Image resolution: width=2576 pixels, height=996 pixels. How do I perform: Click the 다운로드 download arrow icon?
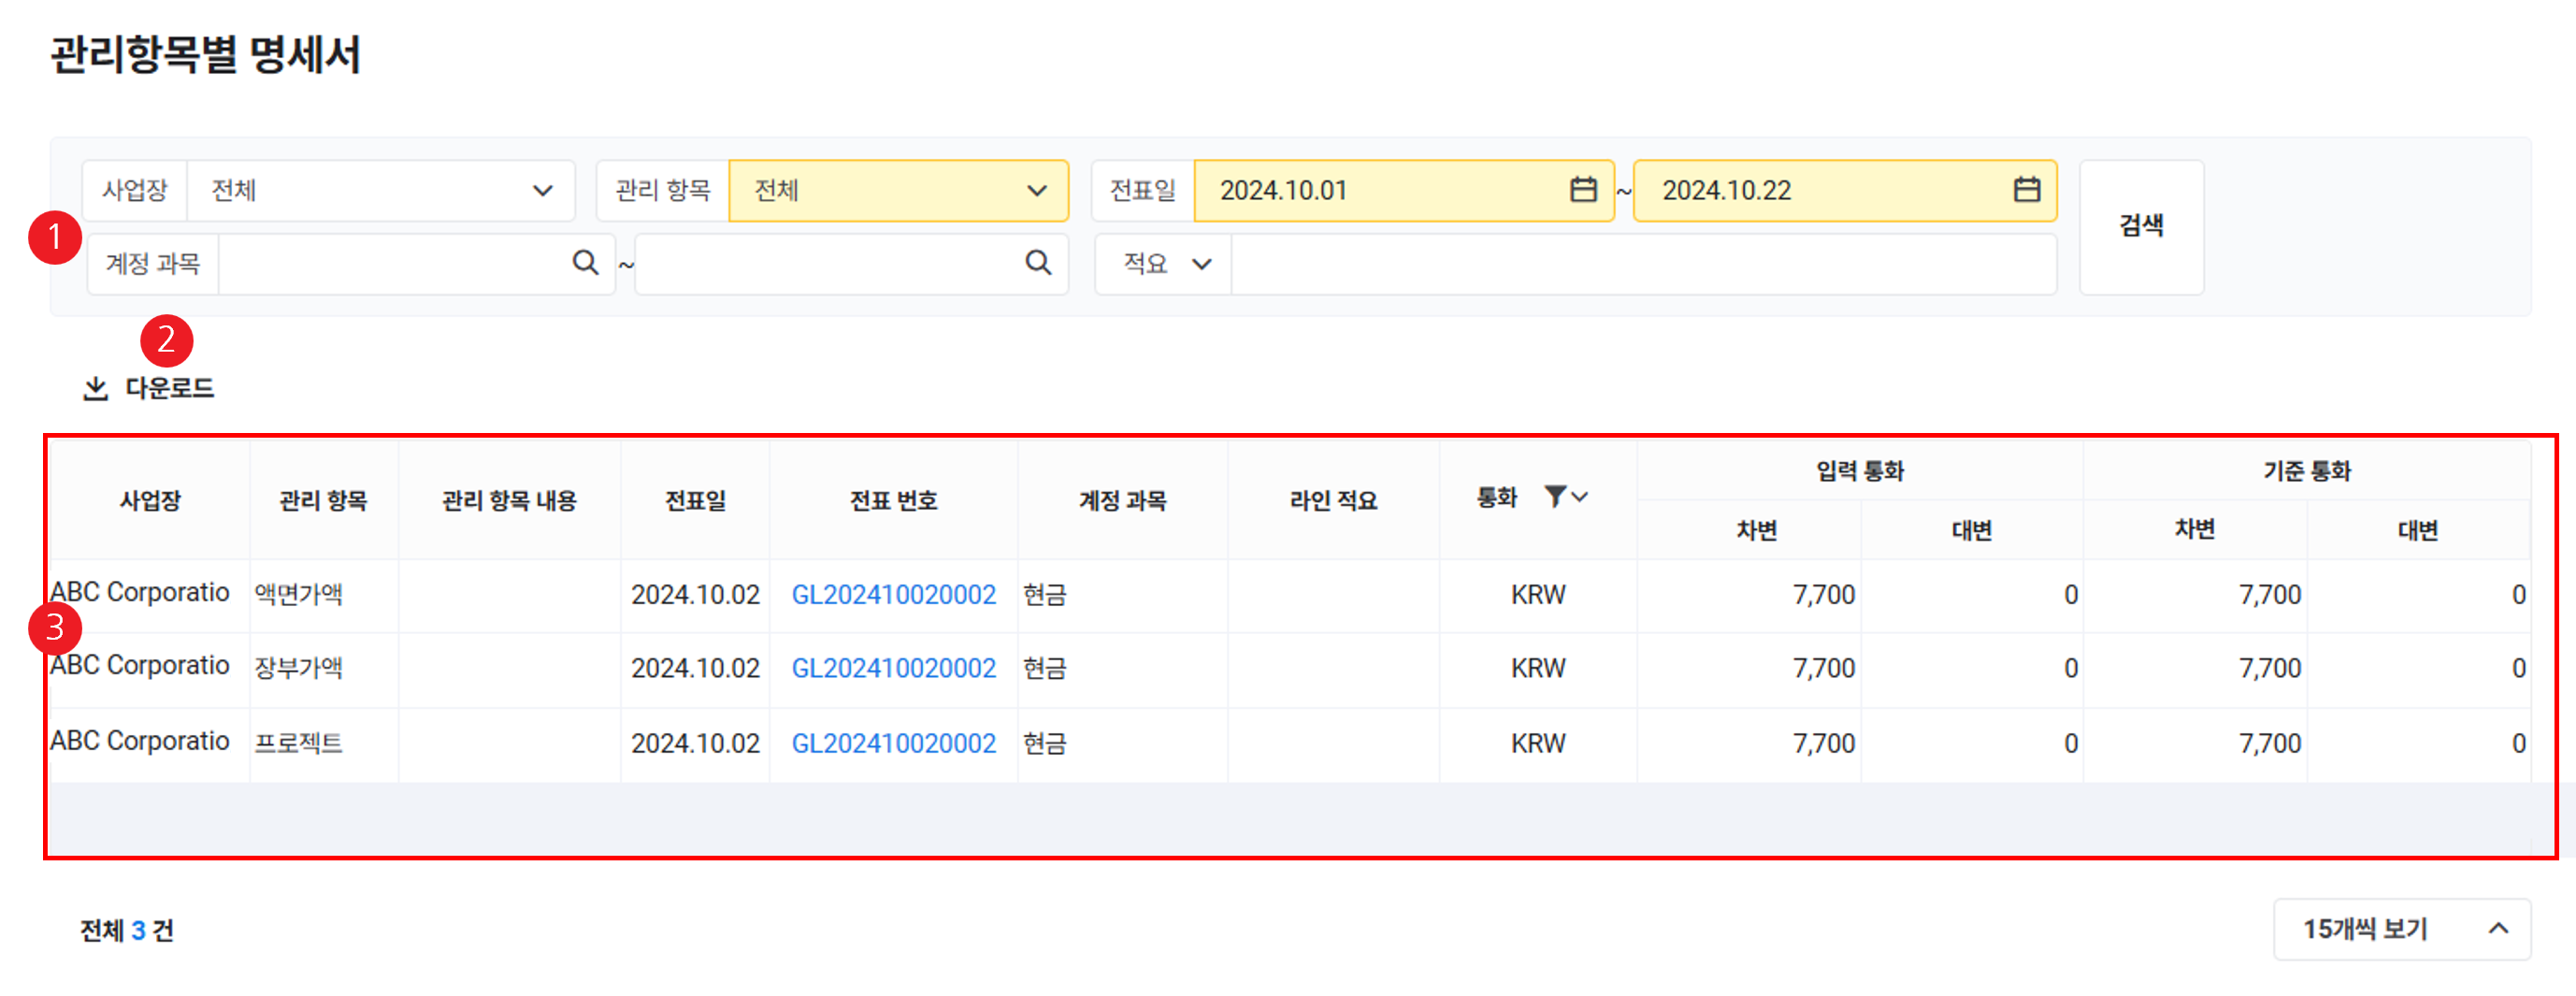coord(95,388)
